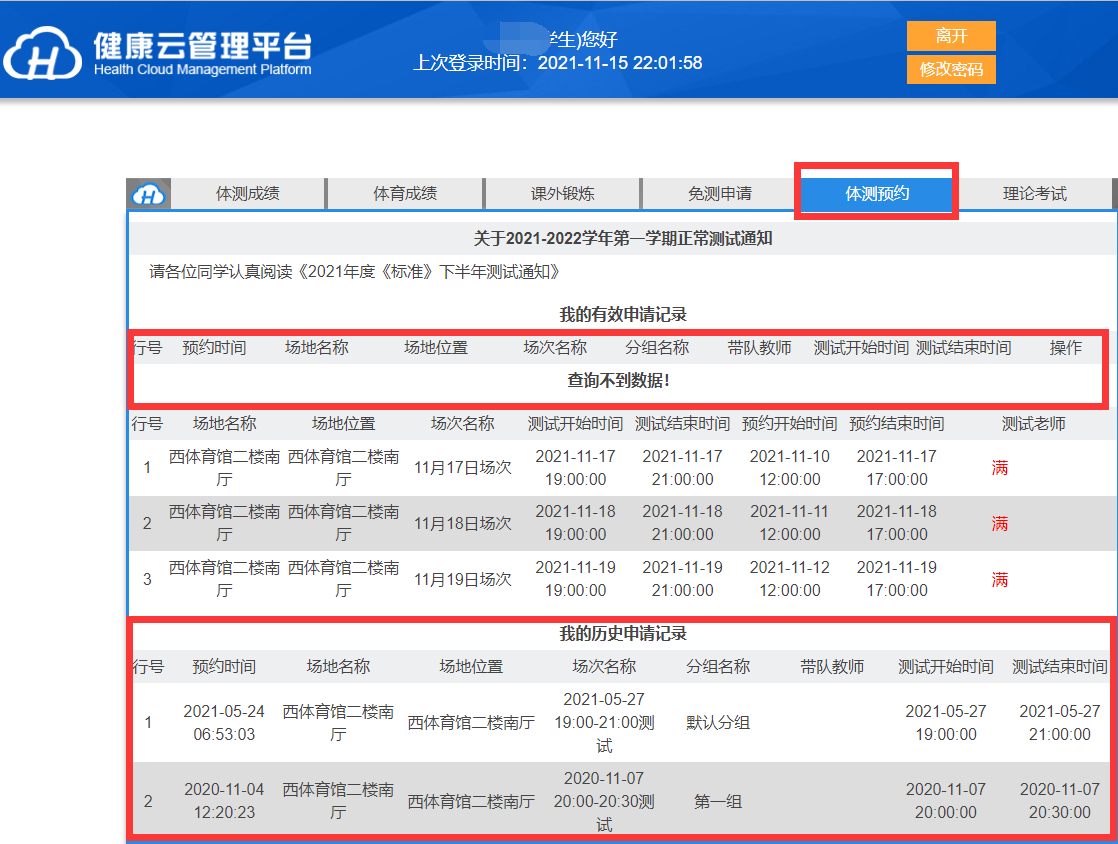Viewport: 1118px width, 844px height.
Task: Click the 操作 column header
Action: (x=1065, y=348)
